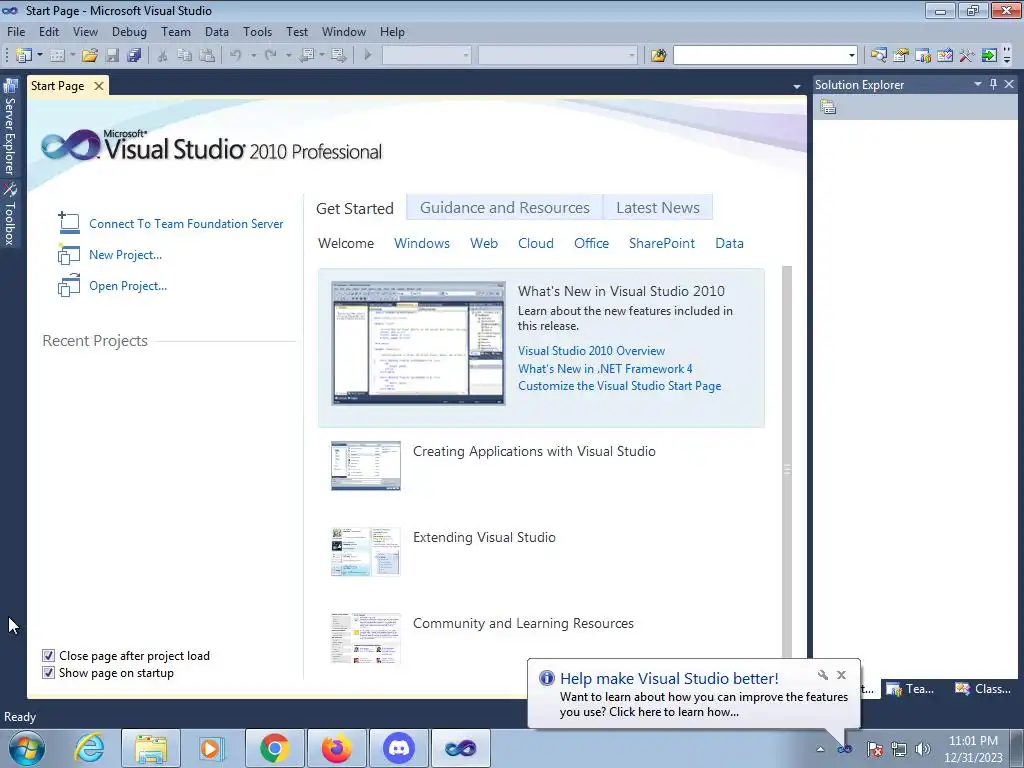Click the Undo arrow toolbar icon
Viewport: 1024px width, 768px height.
pos(236,56)
